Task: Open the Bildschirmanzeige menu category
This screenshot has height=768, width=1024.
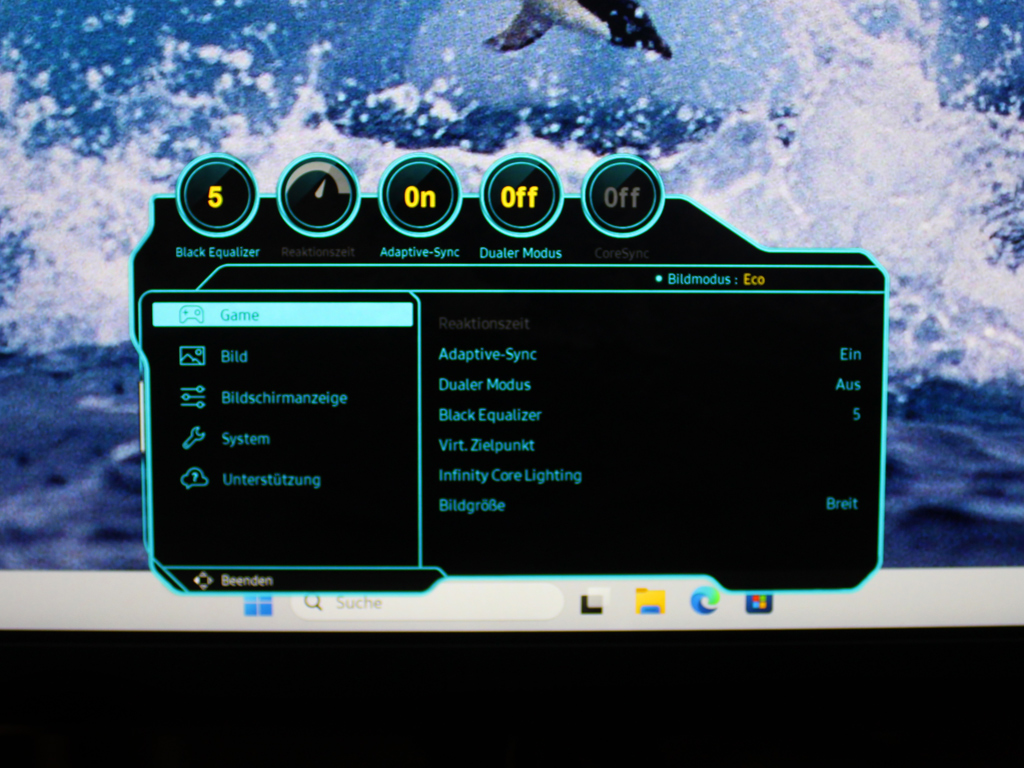Action: point(282,398)
